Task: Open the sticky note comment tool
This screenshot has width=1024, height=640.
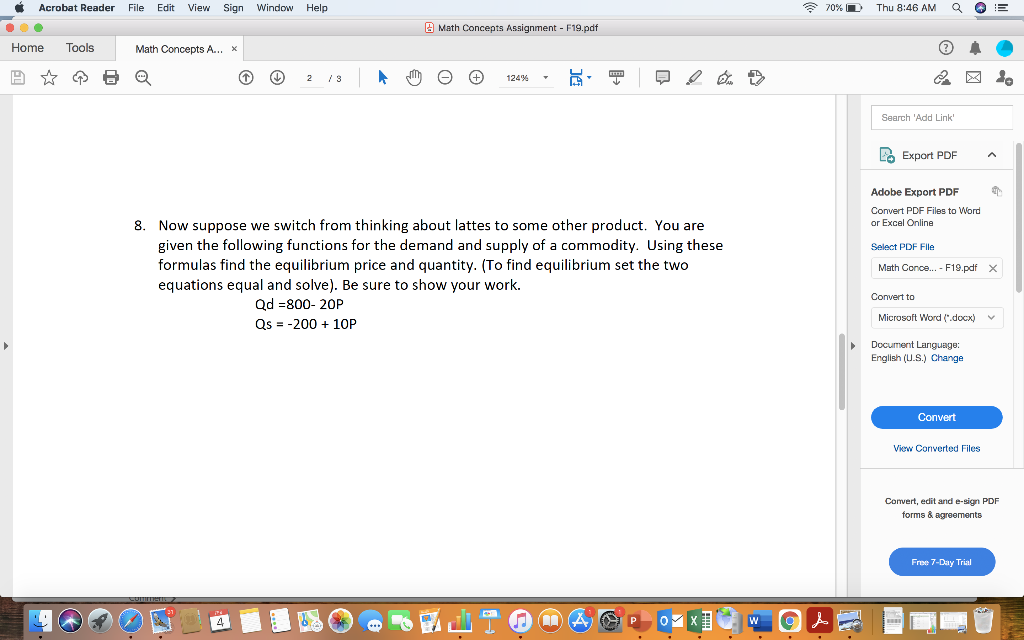Action: [x=662, y=77]
